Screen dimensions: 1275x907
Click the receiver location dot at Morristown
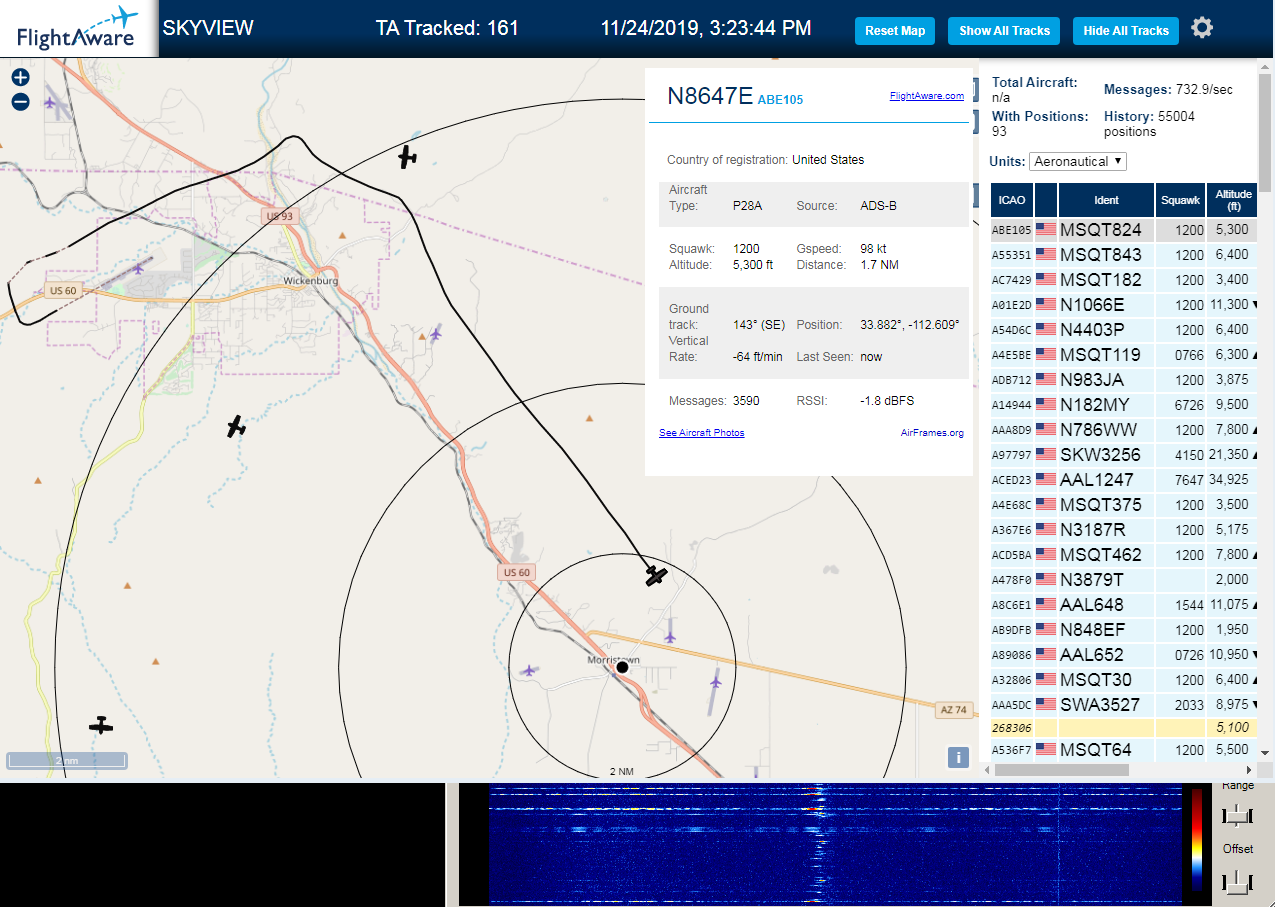pos(622,667)
